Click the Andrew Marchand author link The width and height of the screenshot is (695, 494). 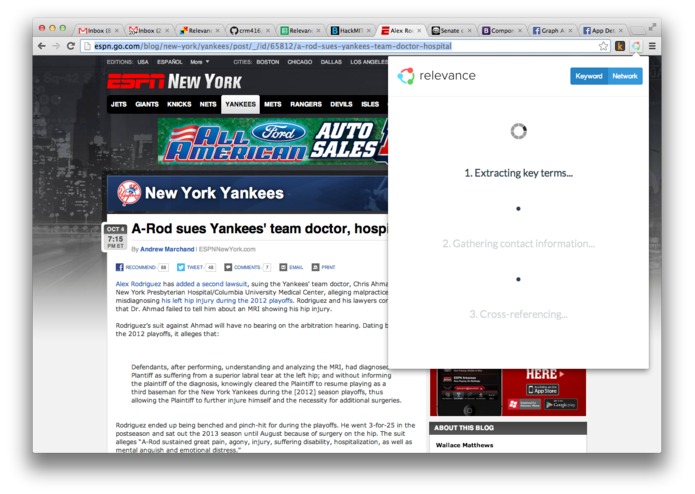[167, 249]
